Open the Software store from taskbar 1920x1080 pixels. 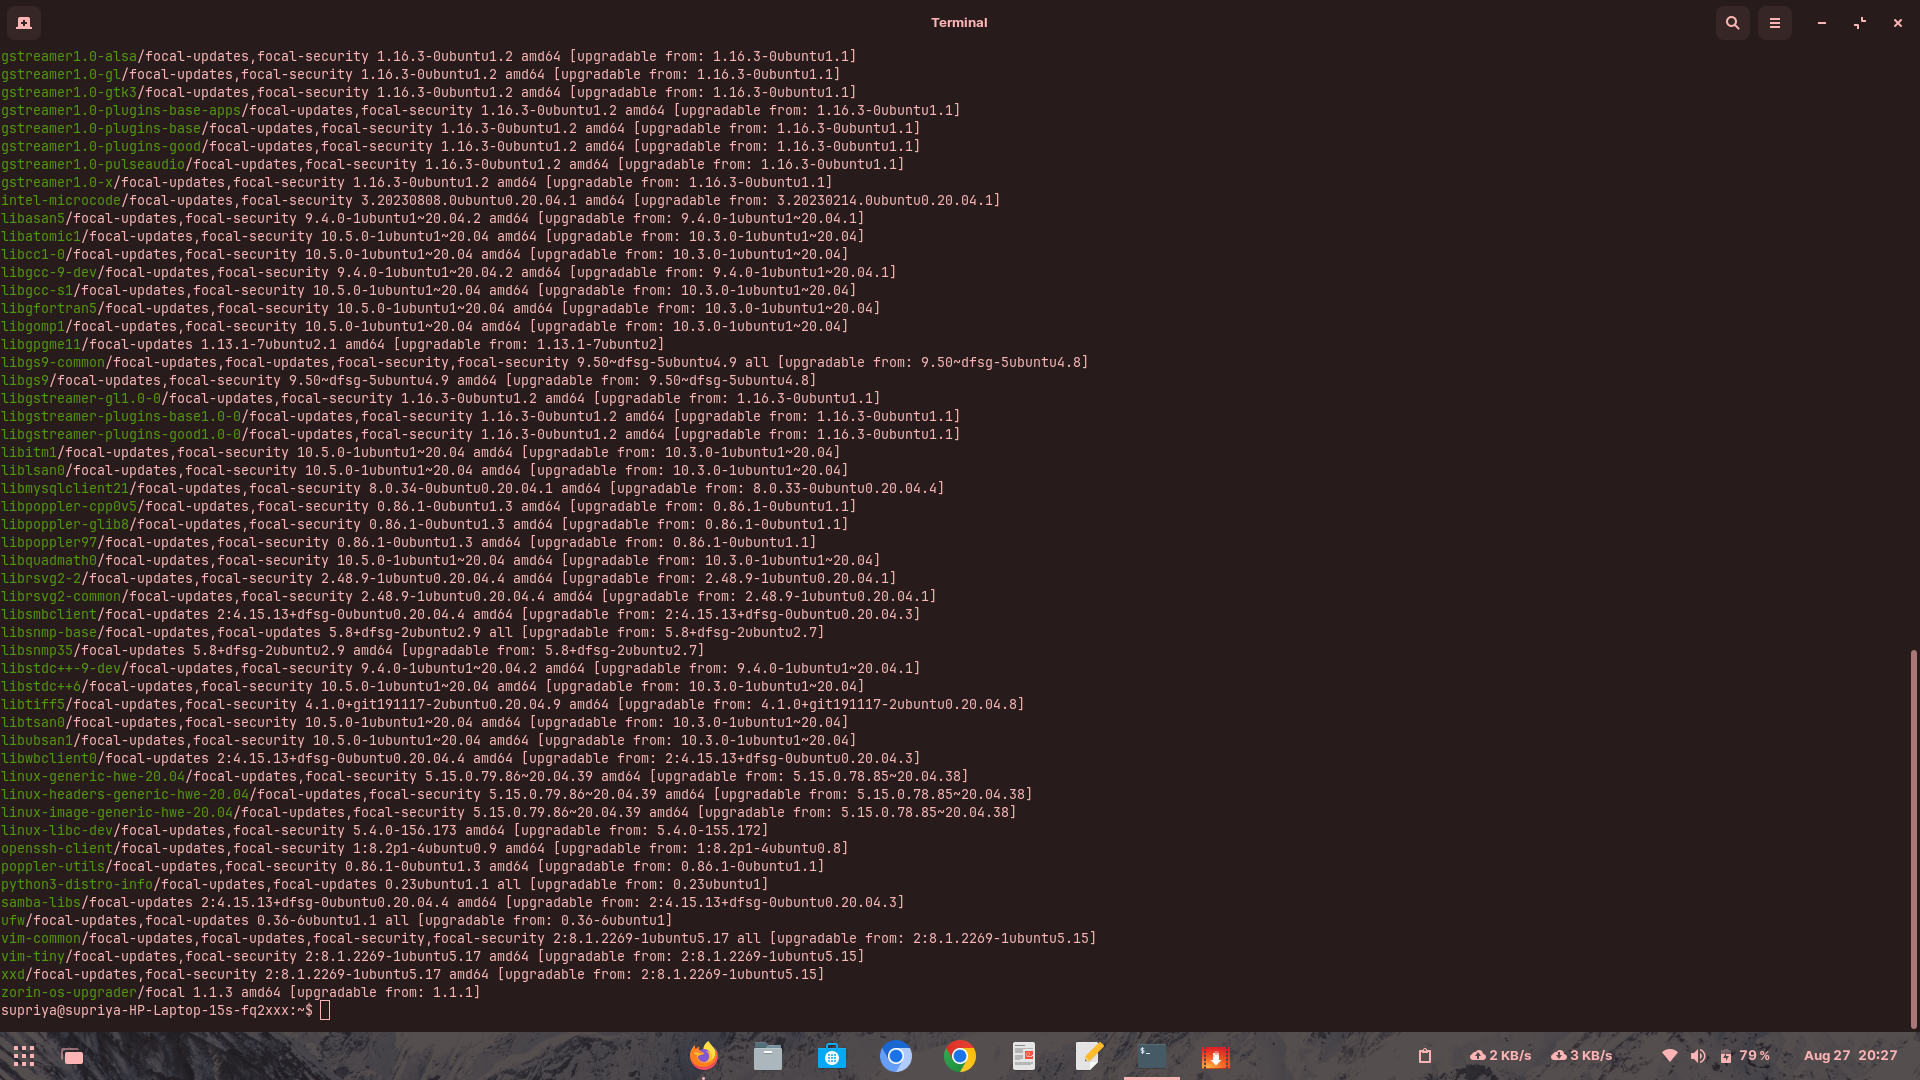832,1056
